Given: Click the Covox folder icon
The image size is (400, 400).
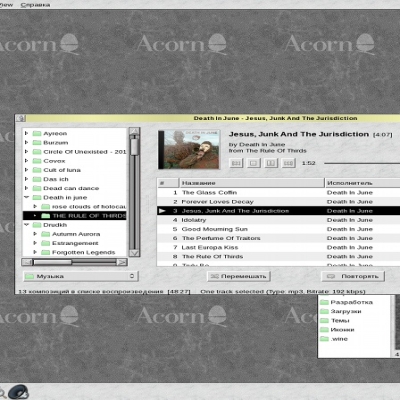Looking at the screenshot, I should point(37,161).
